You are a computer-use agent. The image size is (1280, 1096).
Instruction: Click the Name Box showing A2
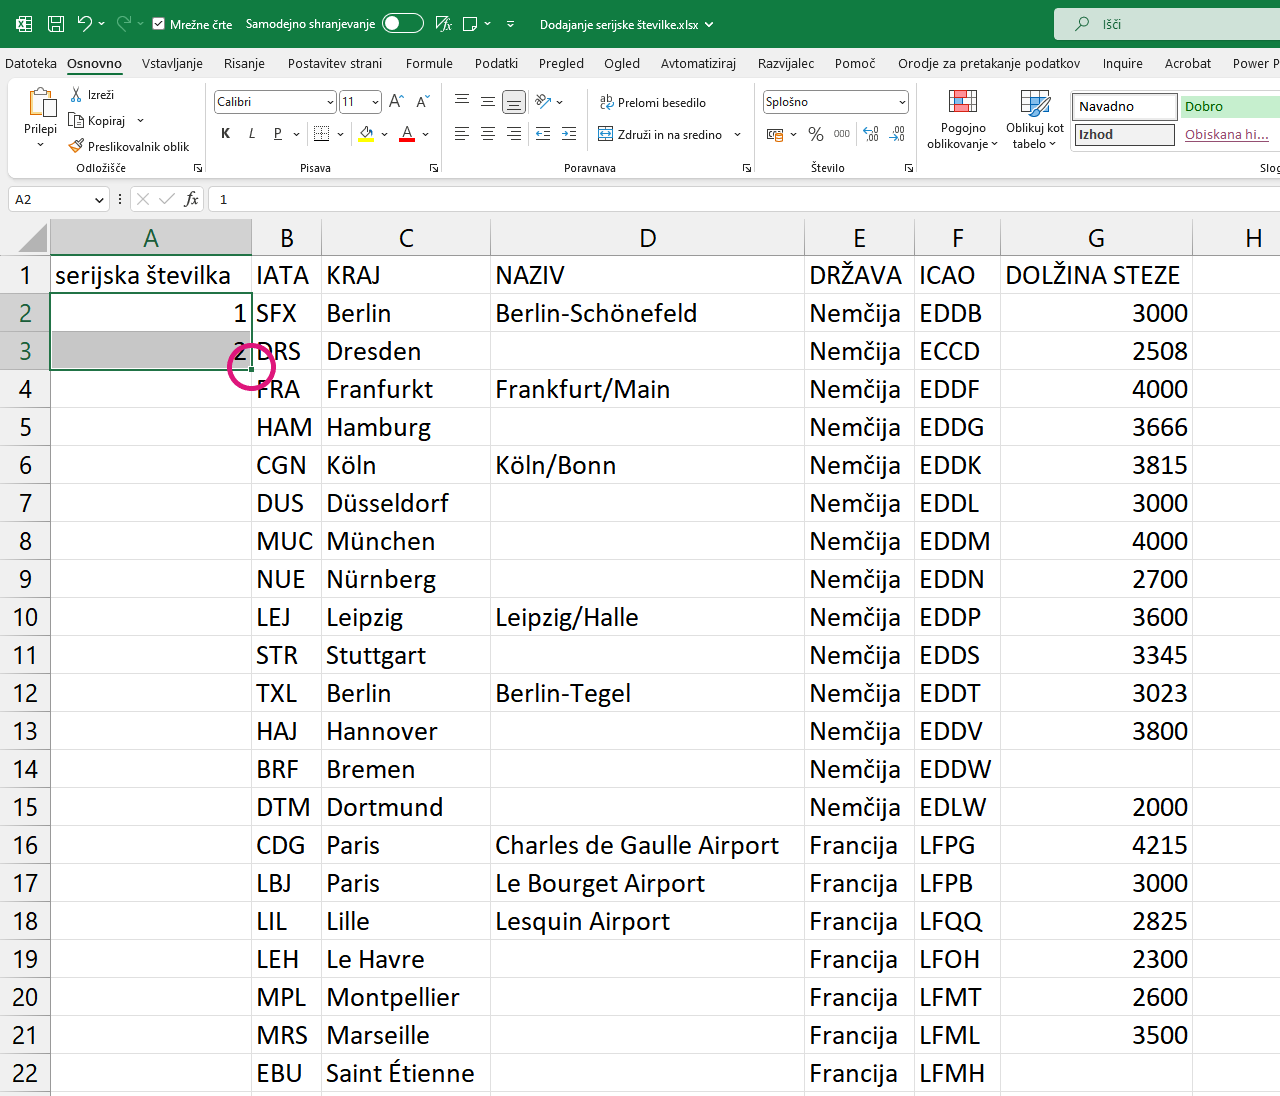[x=58, y=199]
